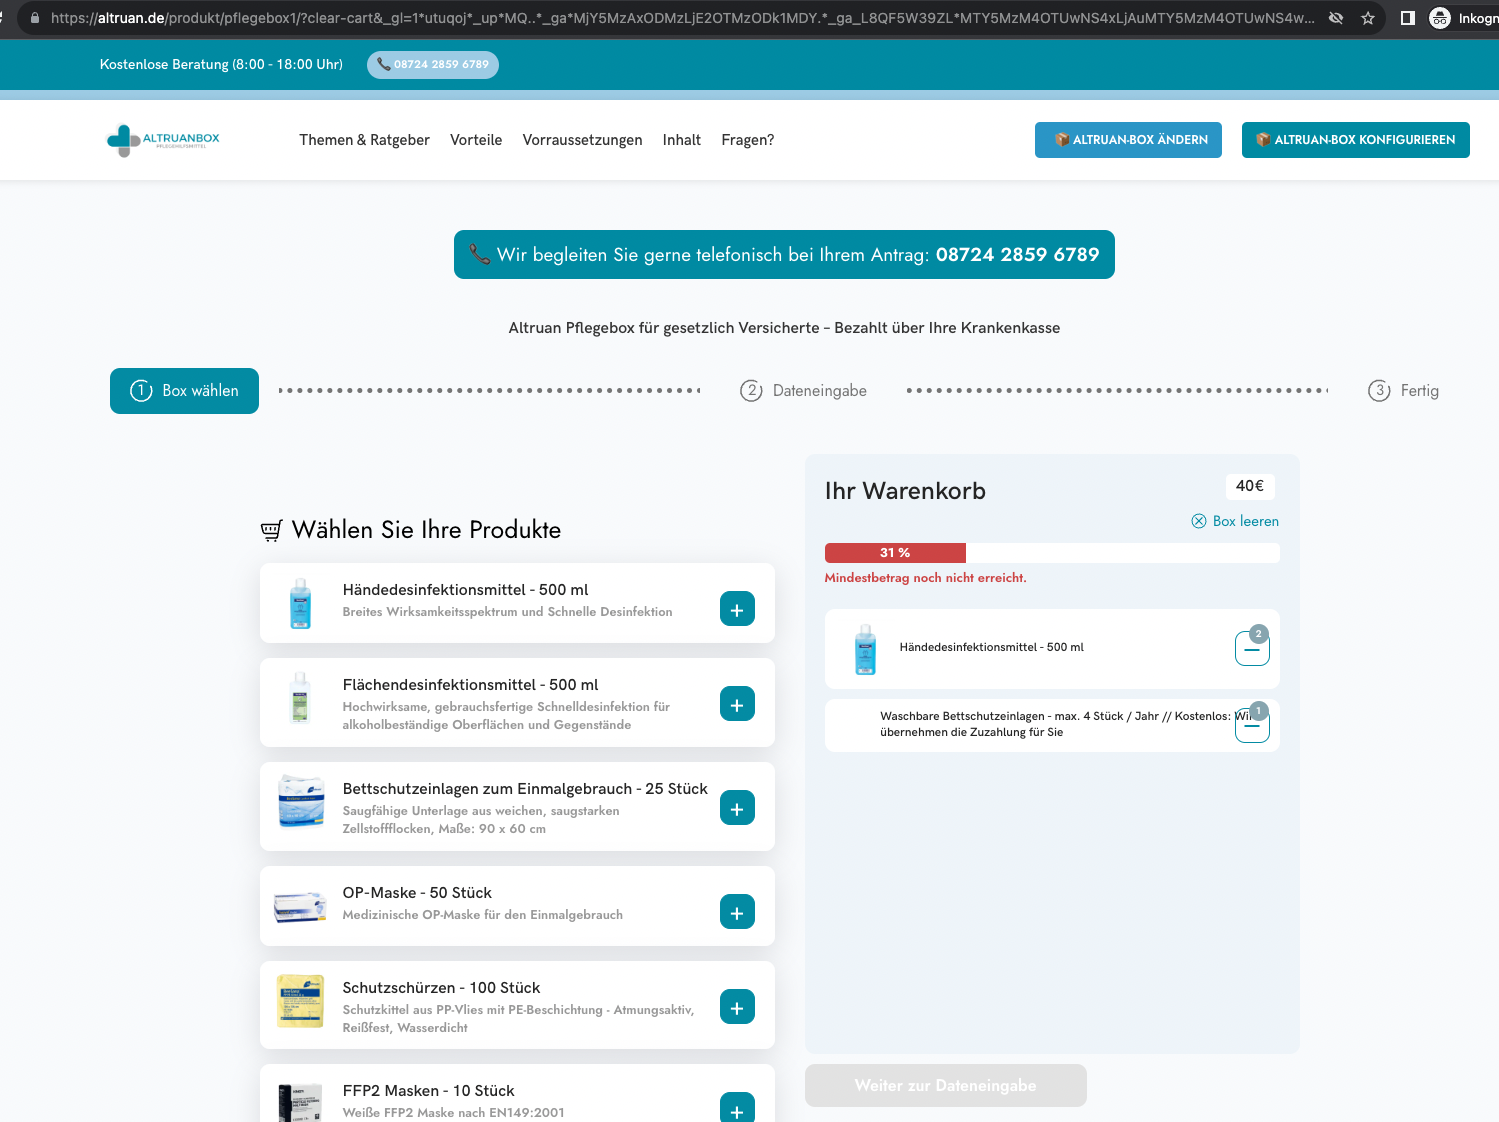The height and width of the screenshot is (1122, 1499).
Task: Select step 2 Dateneingabe
Action: tap(803, 391)
